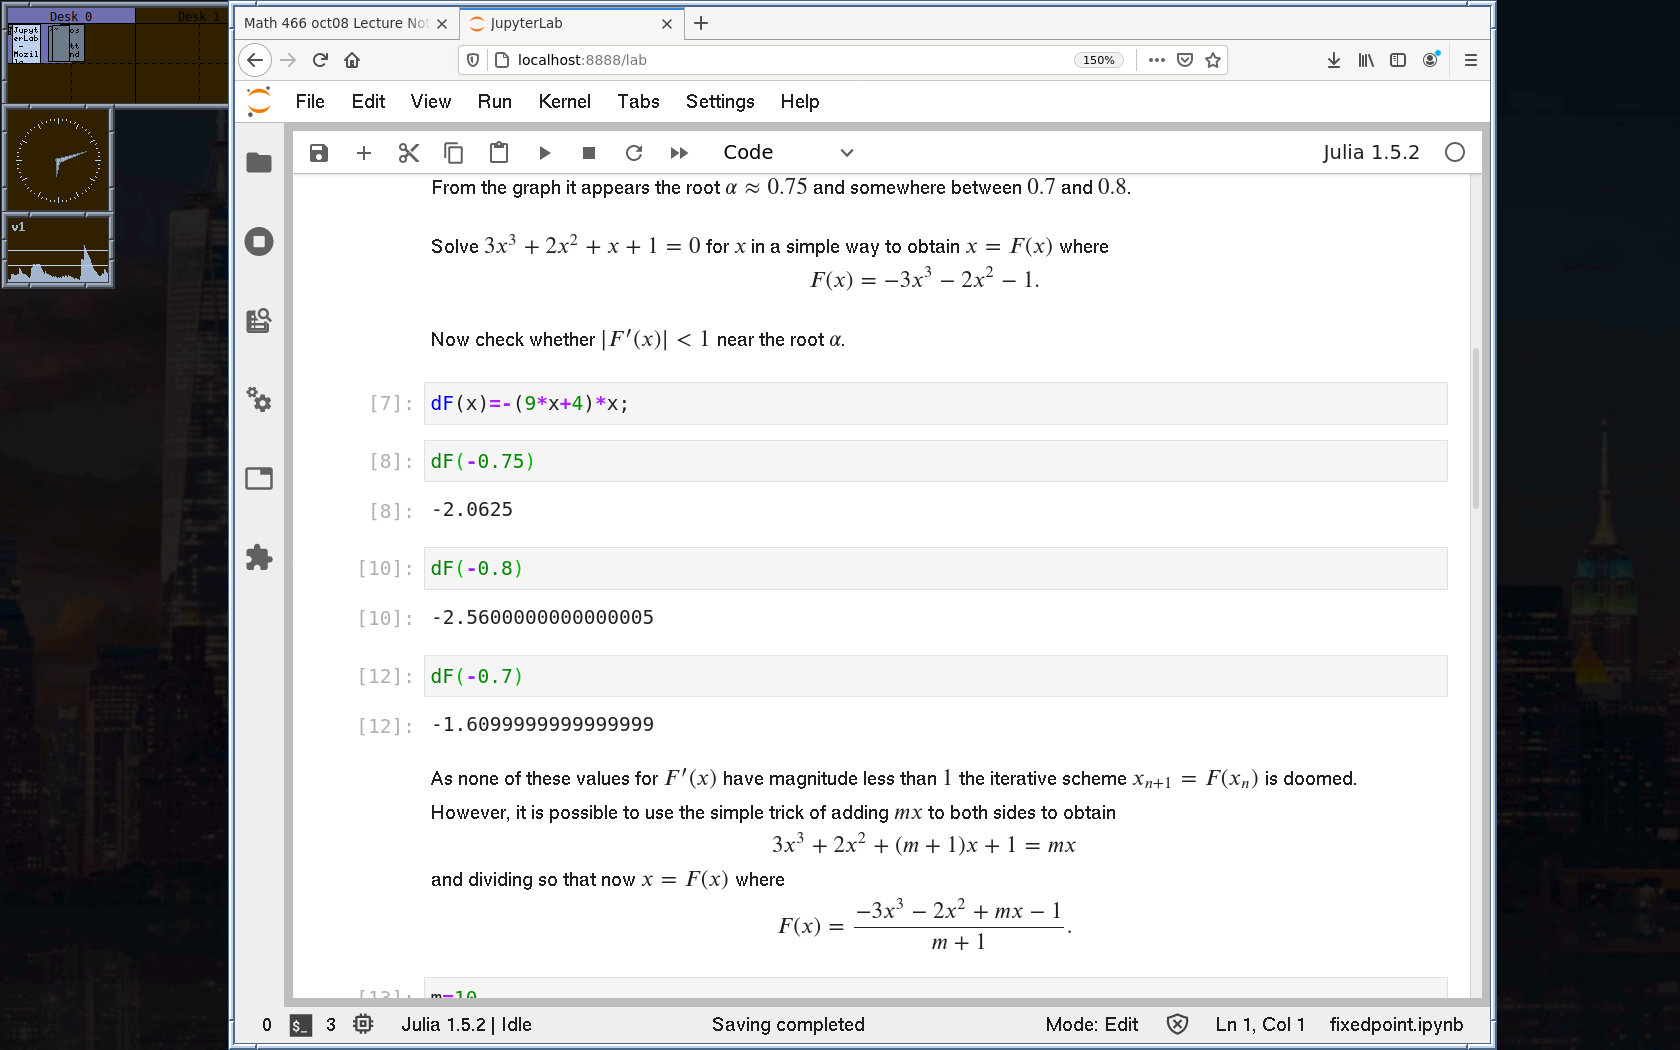The height and width of the screenshot is (1050, 1680).
Task: Open the file browser sidebar panel
Action: tap(259, 163)
